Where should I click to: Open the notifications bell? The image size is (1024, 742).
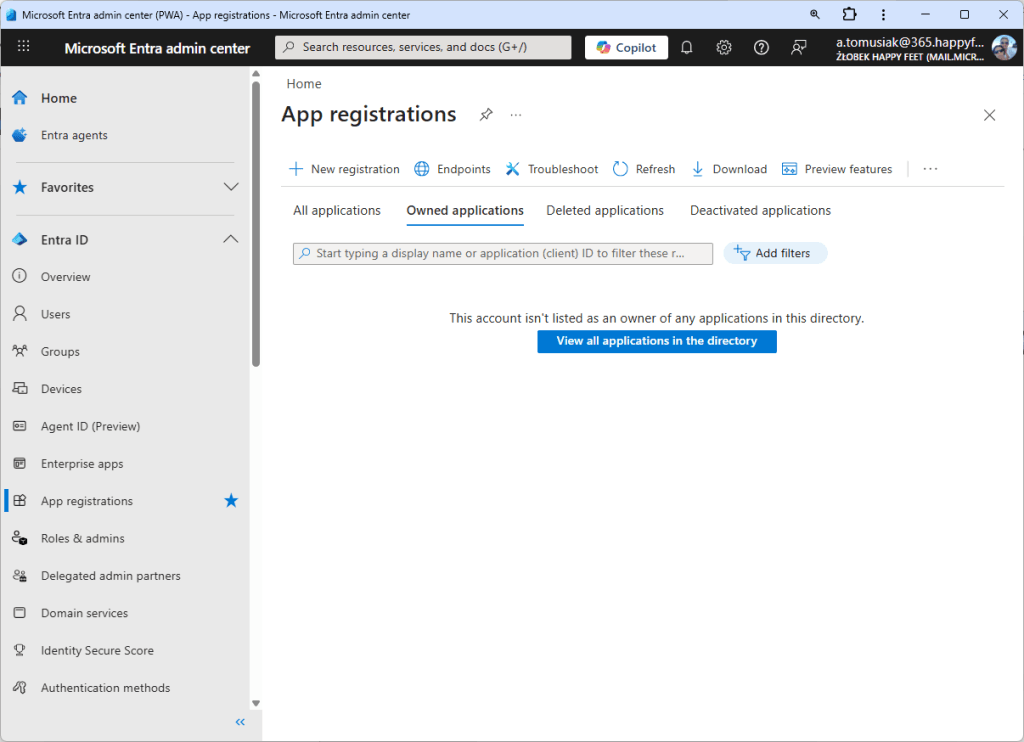pos(686,47)
